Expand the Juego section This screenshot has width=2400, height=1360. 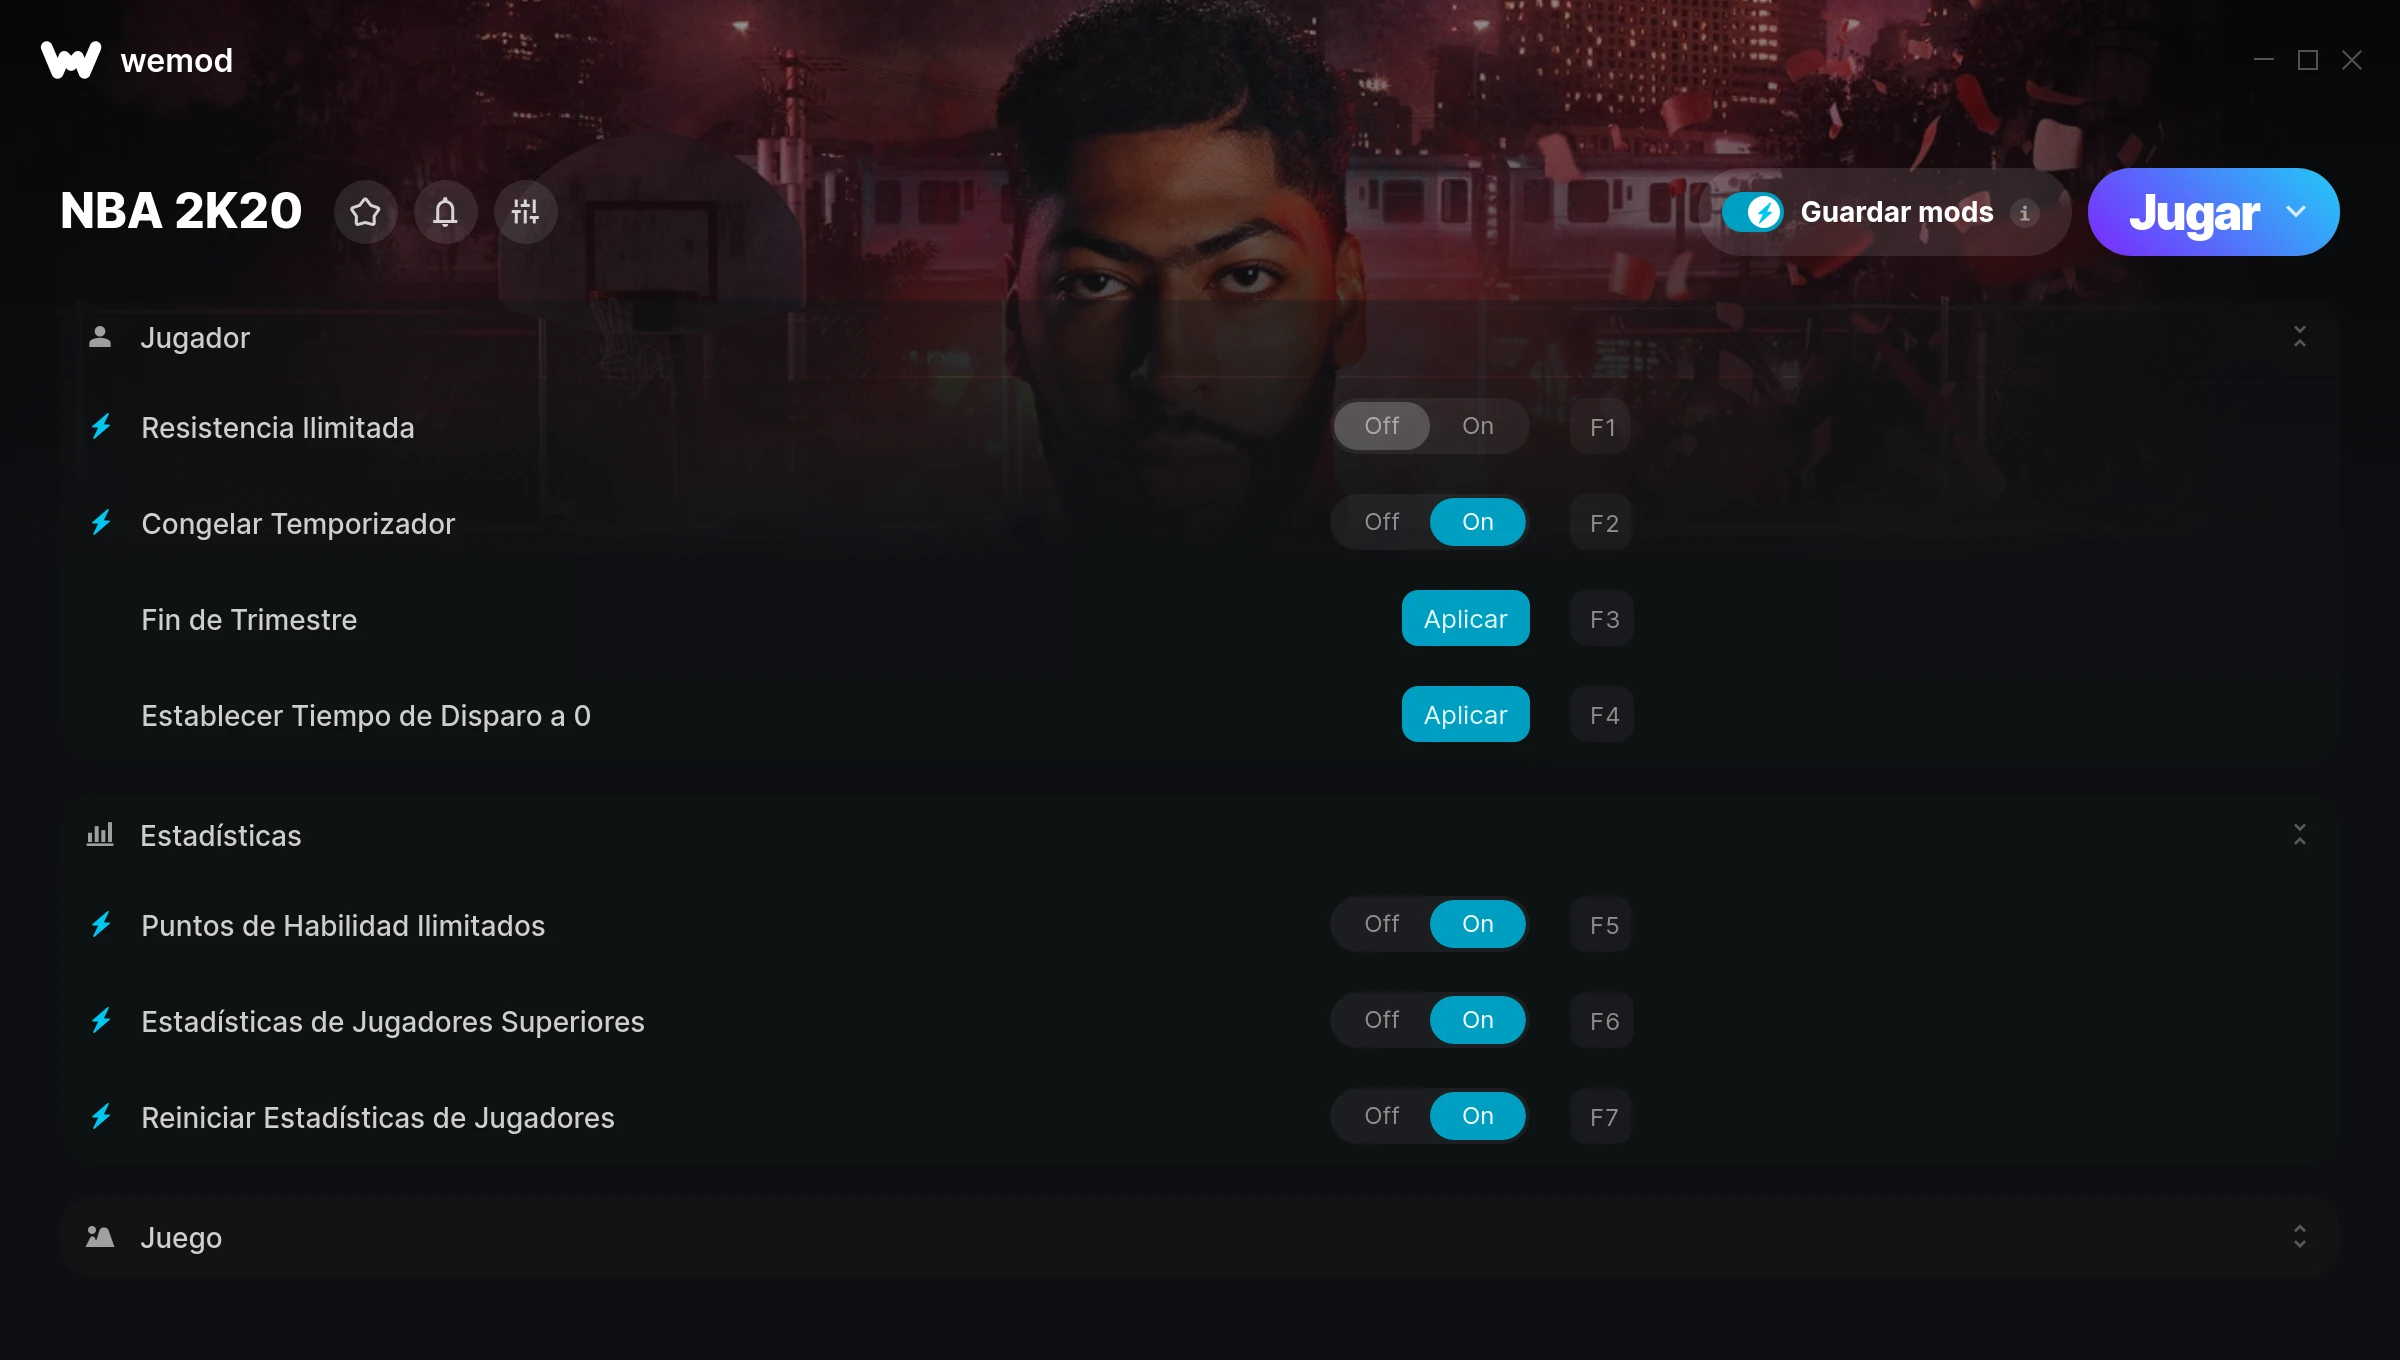(x=2300, y=1237)
